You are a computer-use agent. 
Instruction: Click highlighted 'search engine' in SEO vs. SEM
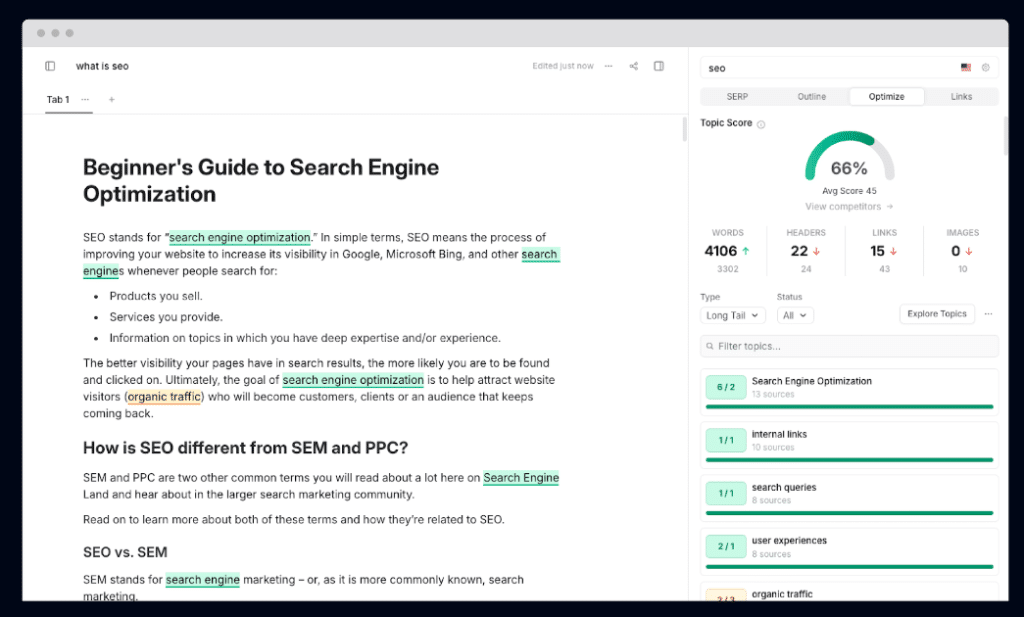pyautogui.click(x=202, y=579)
